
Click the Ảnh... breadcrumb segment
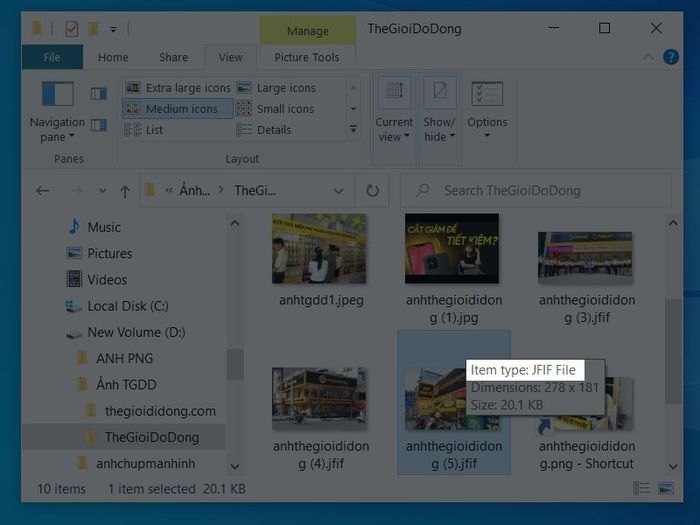tap(195, 191)
